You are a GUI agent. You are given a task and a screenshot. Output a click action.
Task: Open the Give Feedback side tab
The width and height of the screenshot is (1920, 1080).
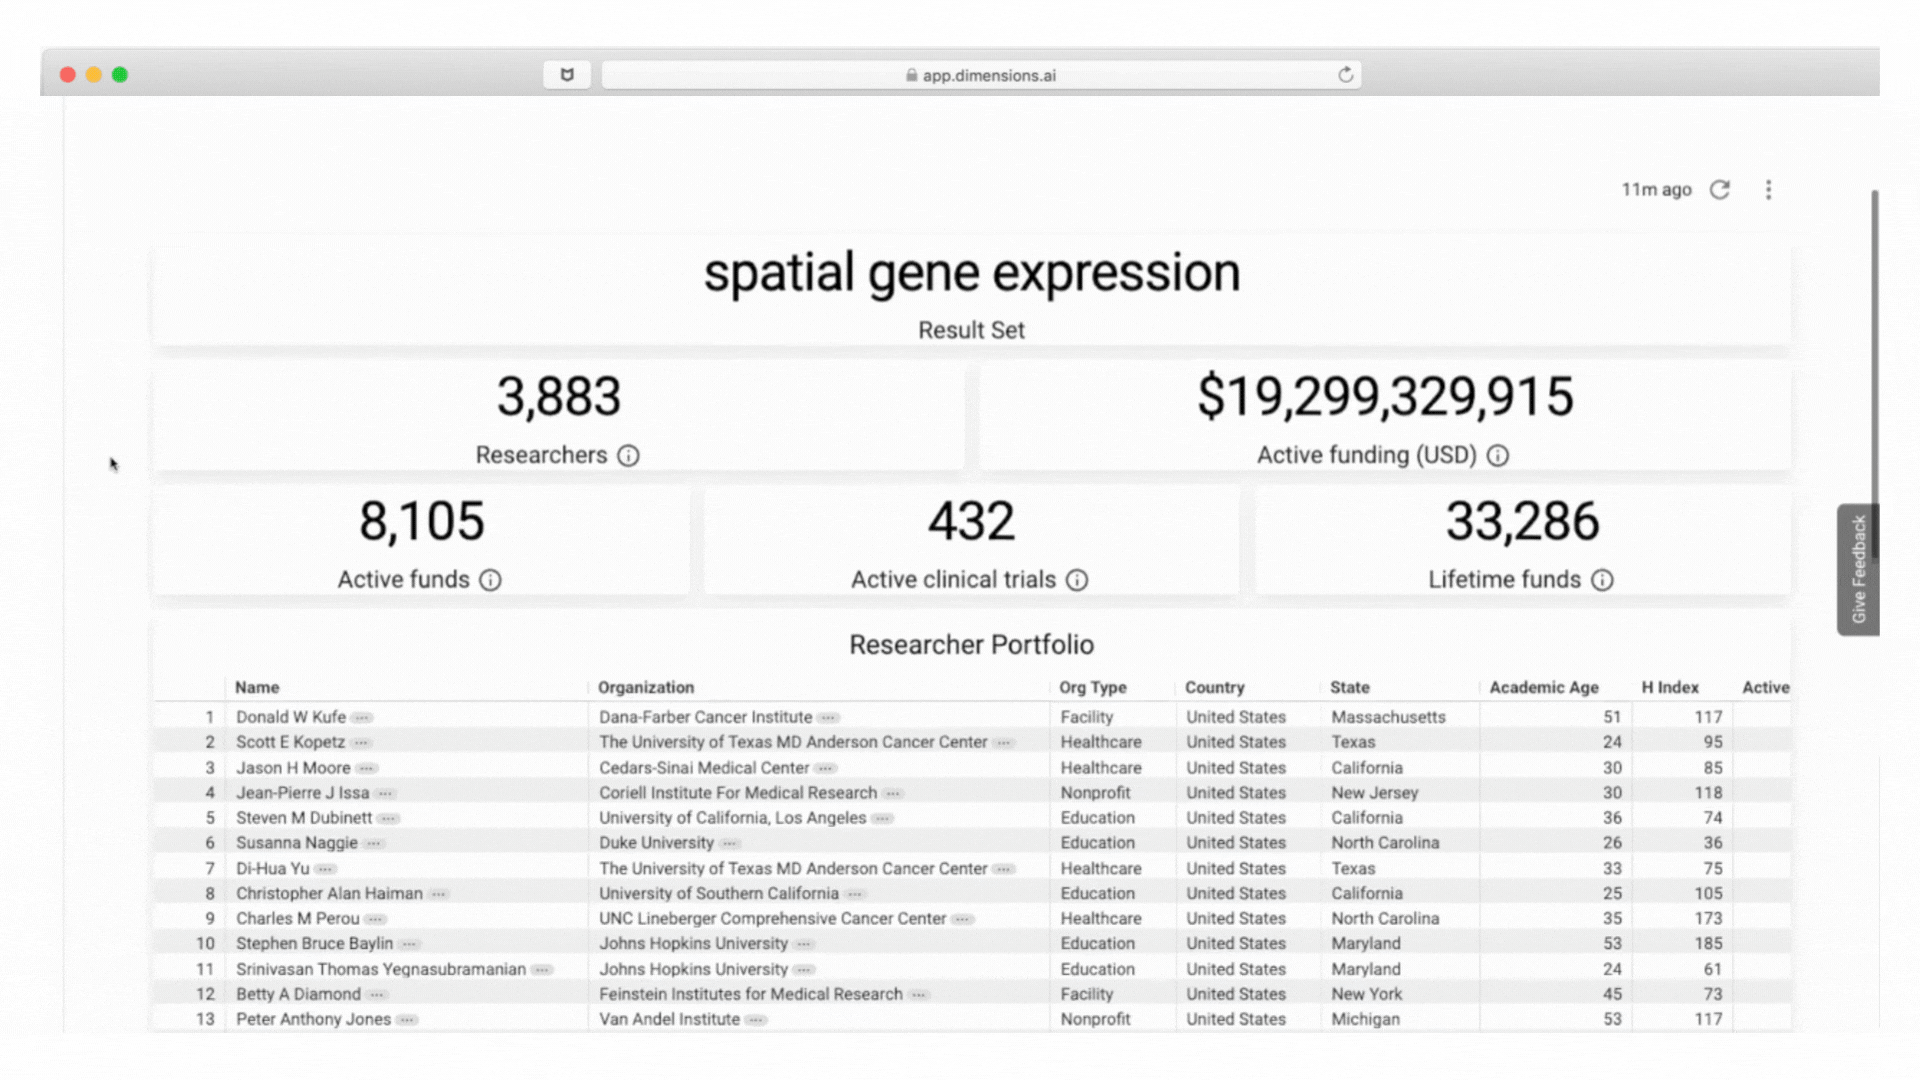coord(1858,569)
